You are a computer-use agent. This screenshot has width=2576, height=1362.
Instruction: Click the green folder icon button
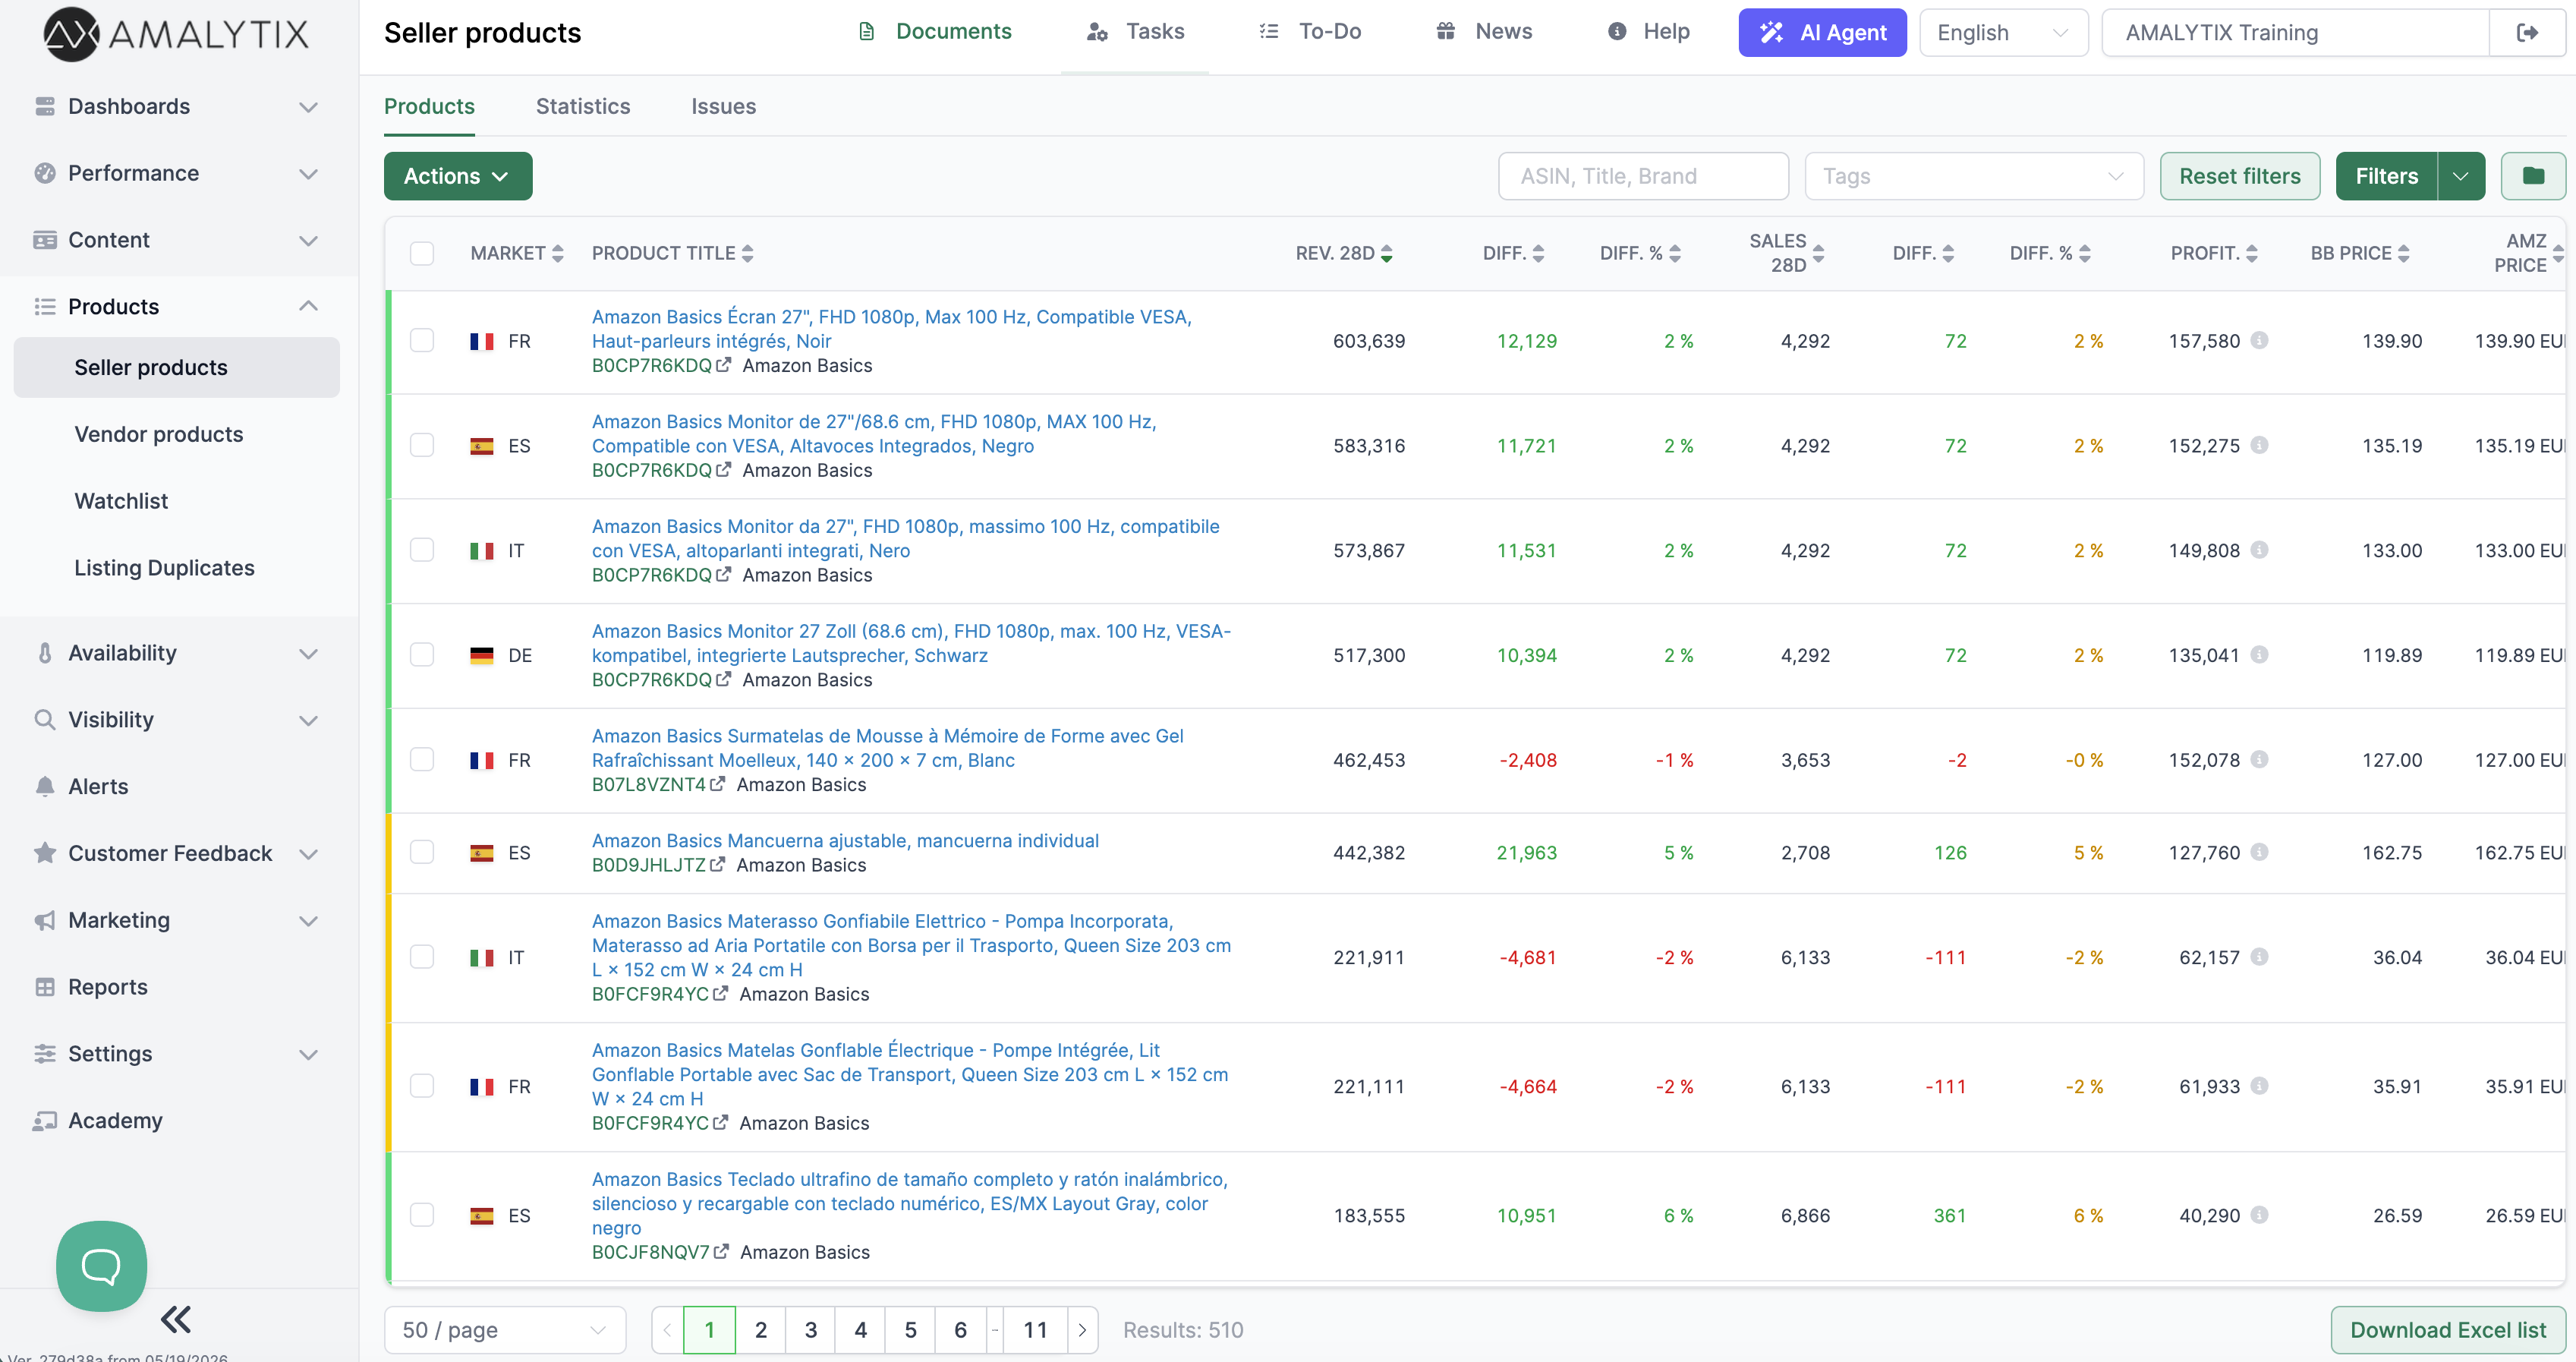[x=2533, y=176]
